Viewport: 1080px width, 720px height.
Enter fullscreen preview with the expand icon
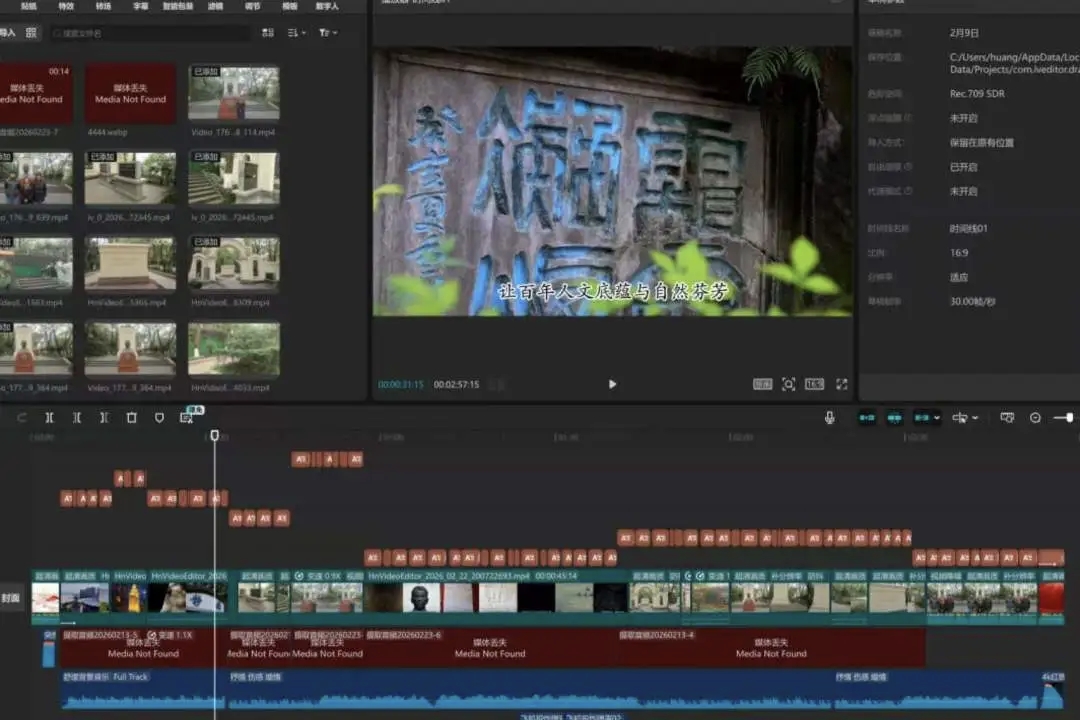tap(841, 384)
